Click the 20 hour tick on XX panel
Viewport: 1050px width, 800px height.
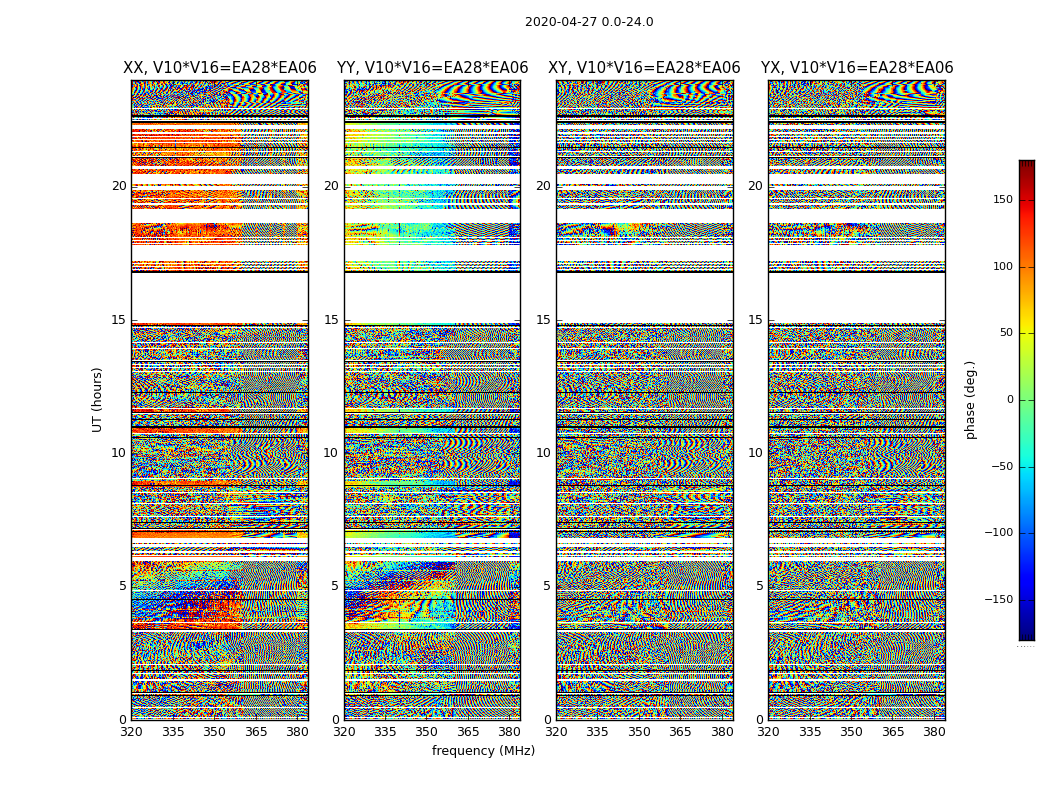[x=119, y=186]
